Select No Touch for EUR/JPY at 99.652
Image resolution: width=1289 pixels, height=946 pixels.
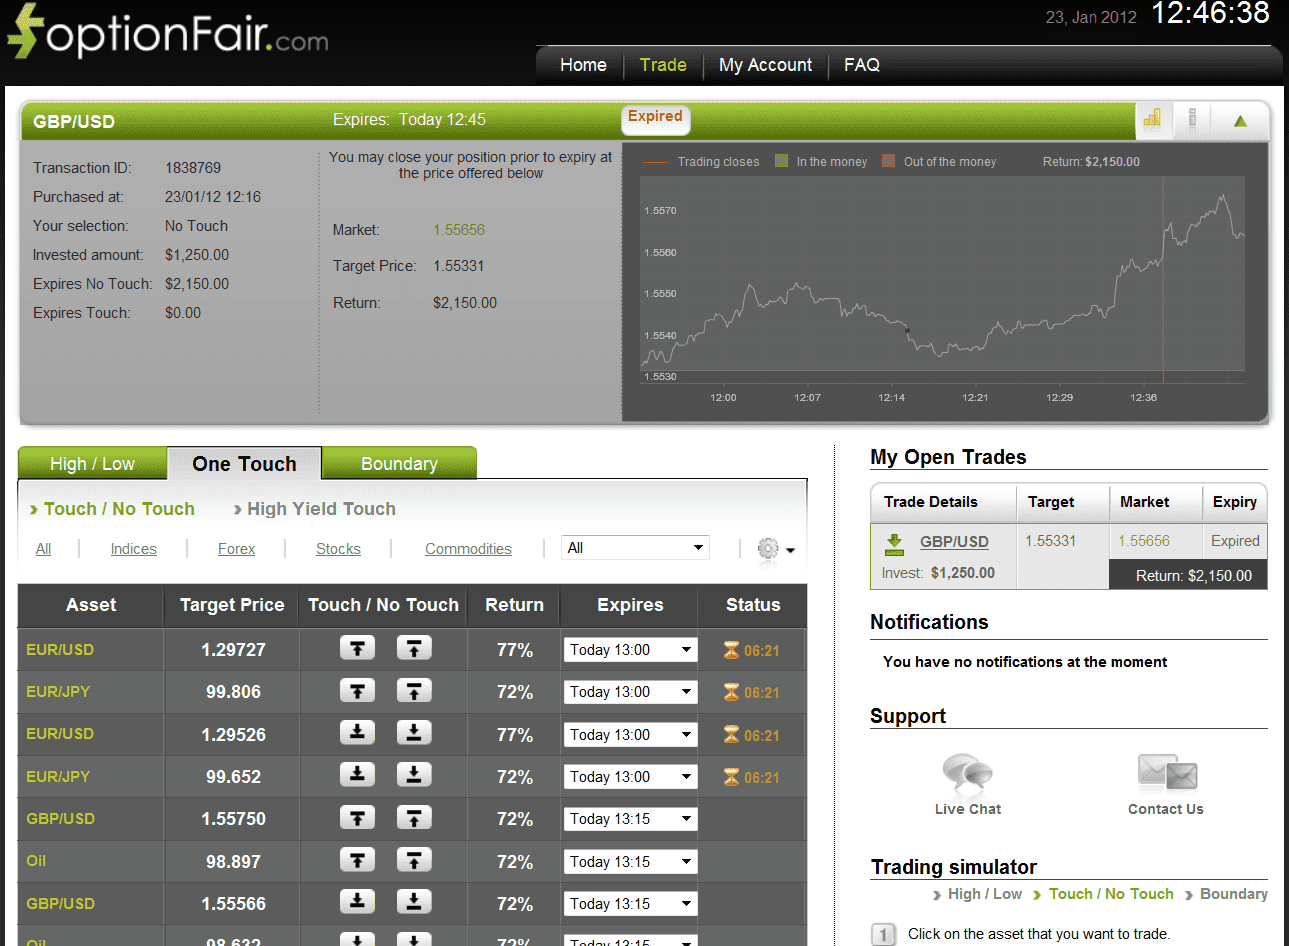[413, 775]
